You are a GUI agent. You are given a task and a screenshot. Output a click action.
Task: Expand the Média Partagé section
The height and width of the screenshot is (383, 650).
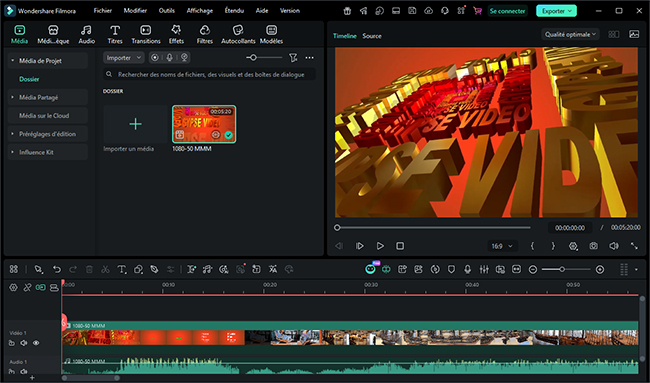[12, 97]
